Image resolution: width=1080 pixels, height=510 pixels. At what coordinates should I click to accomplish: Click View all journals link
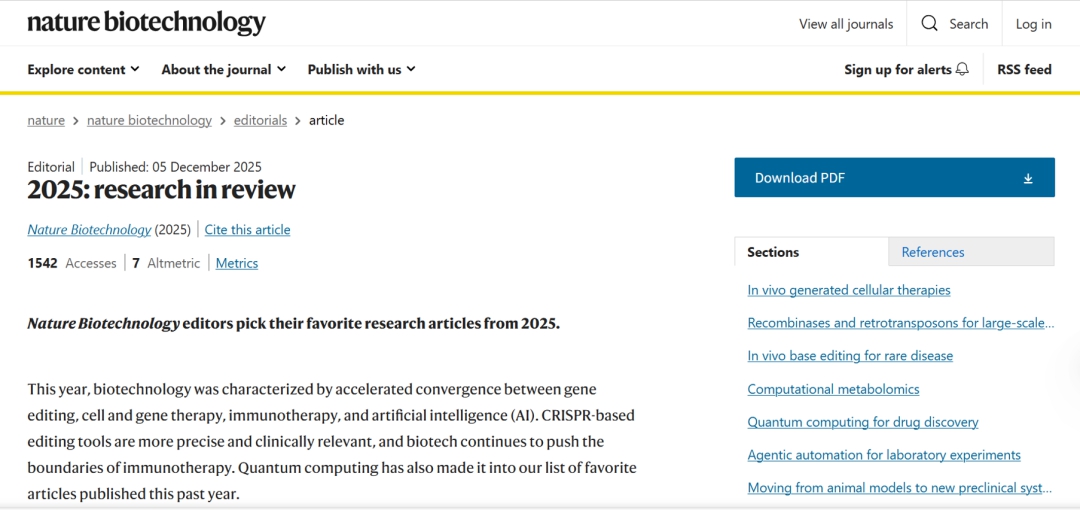[x=846, y=24]
